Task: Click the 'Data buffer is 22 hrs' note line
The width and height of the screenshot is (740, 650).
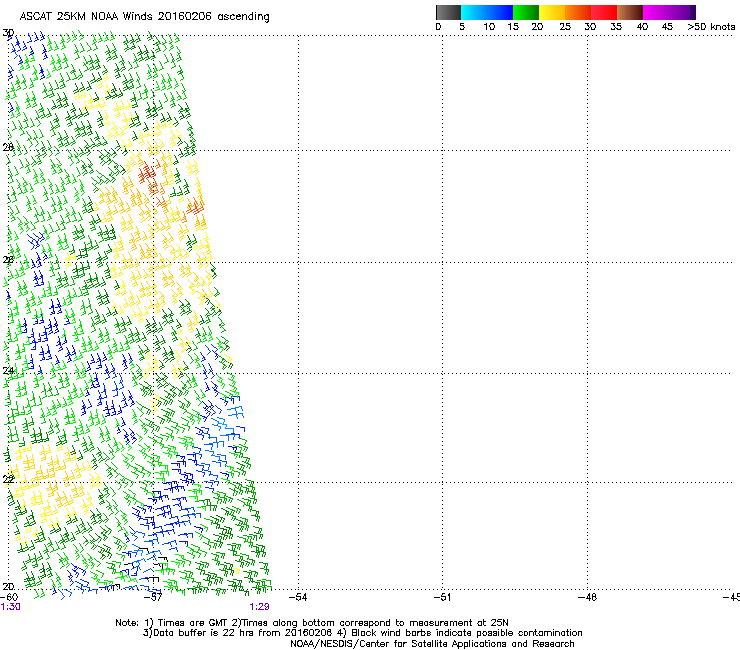Action: [362, 633]
